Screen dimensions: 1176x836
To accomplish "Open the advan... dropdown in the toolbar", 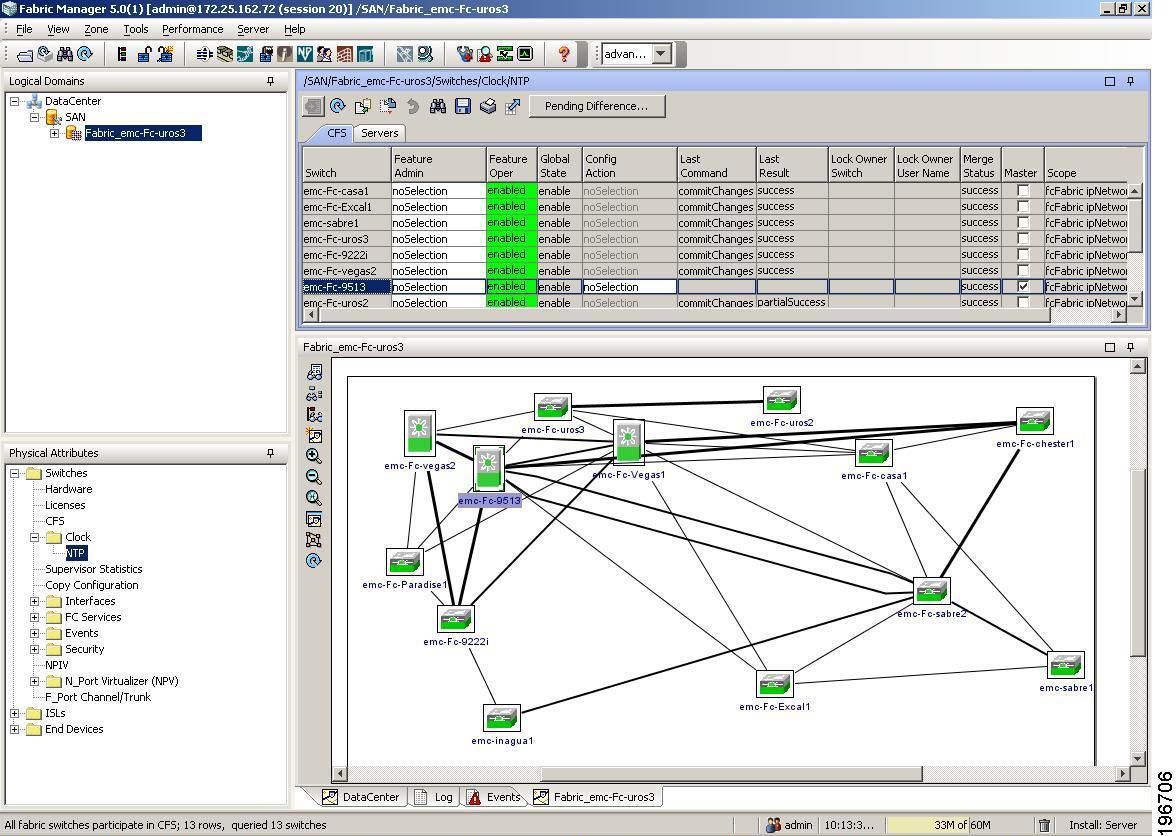I will pos(661,54).
